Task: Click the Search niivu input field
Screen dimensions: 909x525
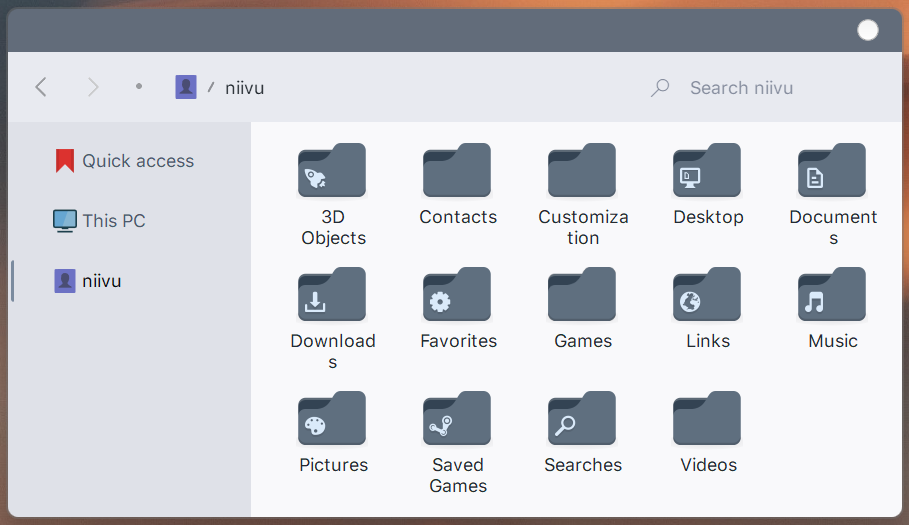Action: point(760,88)
